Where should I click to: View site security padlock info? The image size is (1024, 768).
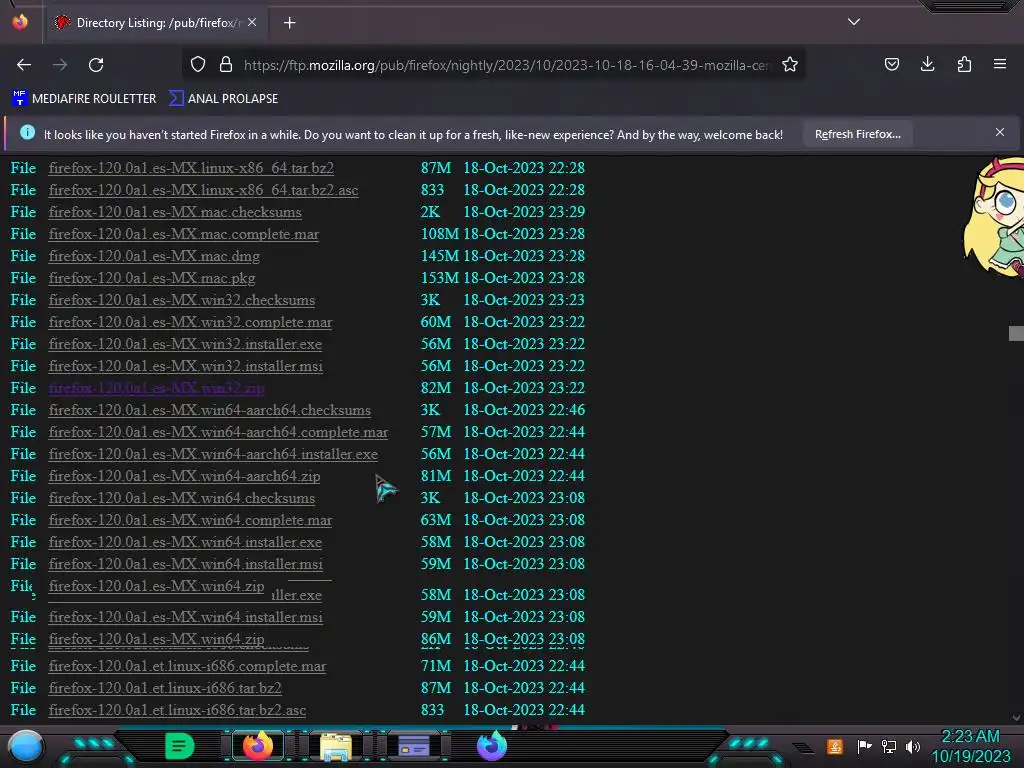coord(226,65)
